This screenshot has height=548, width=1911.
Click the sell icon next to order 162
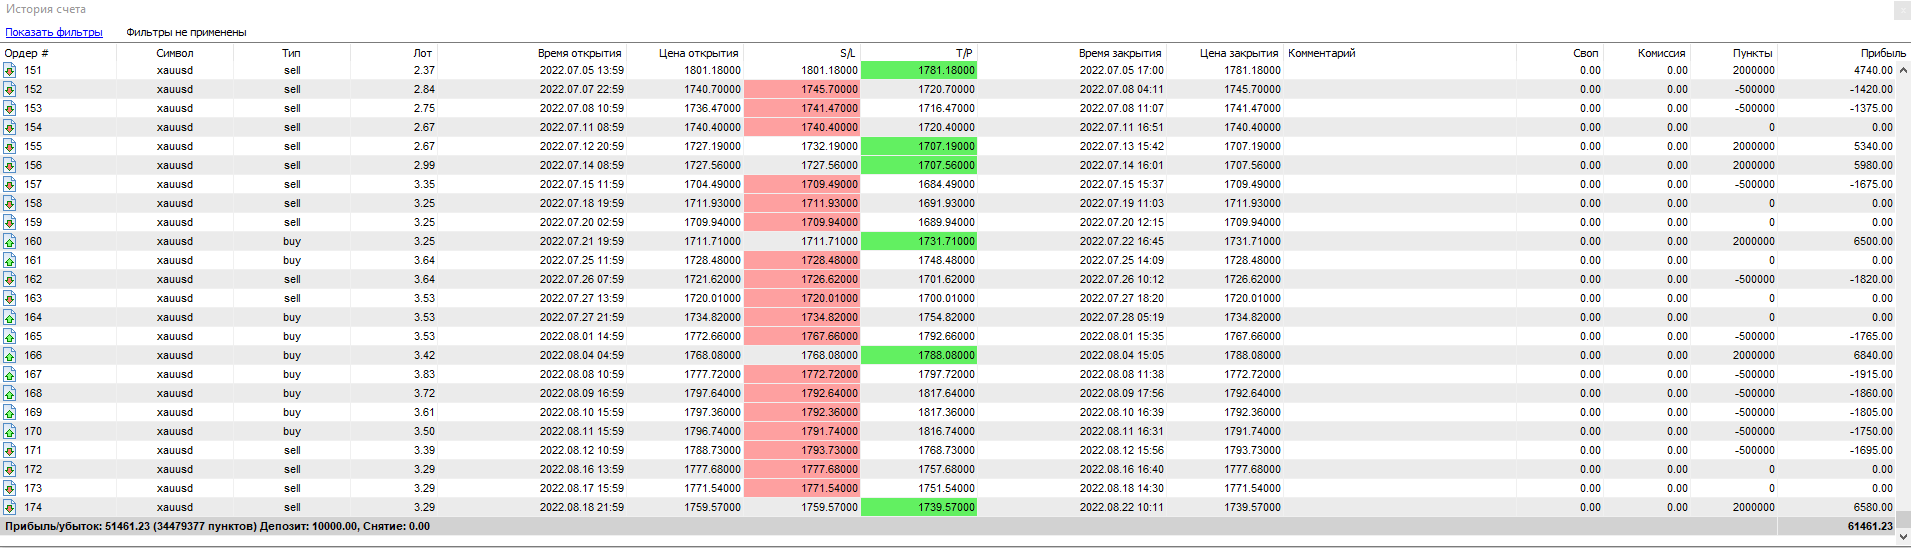pos(9,279)
